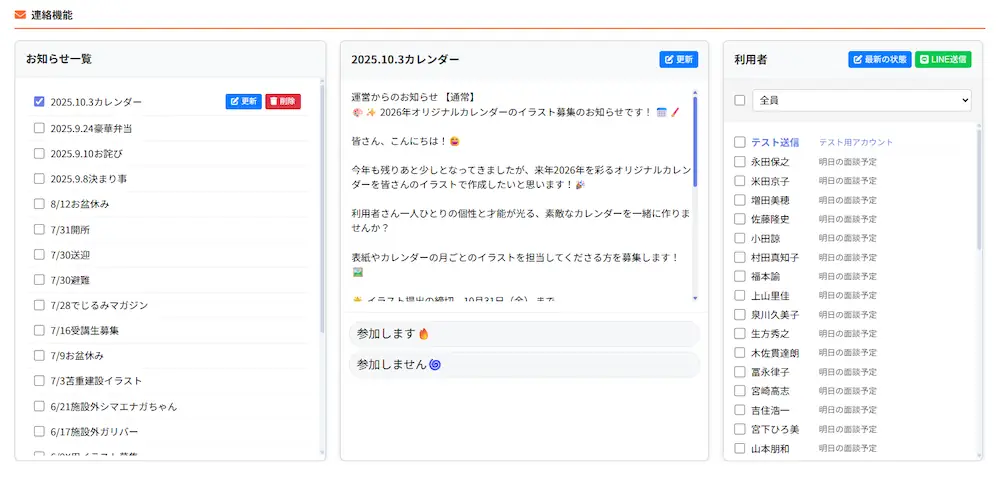Check the テスト送信 user checkbox
This screenshot has width=1000, height=477.
point(740,142)
